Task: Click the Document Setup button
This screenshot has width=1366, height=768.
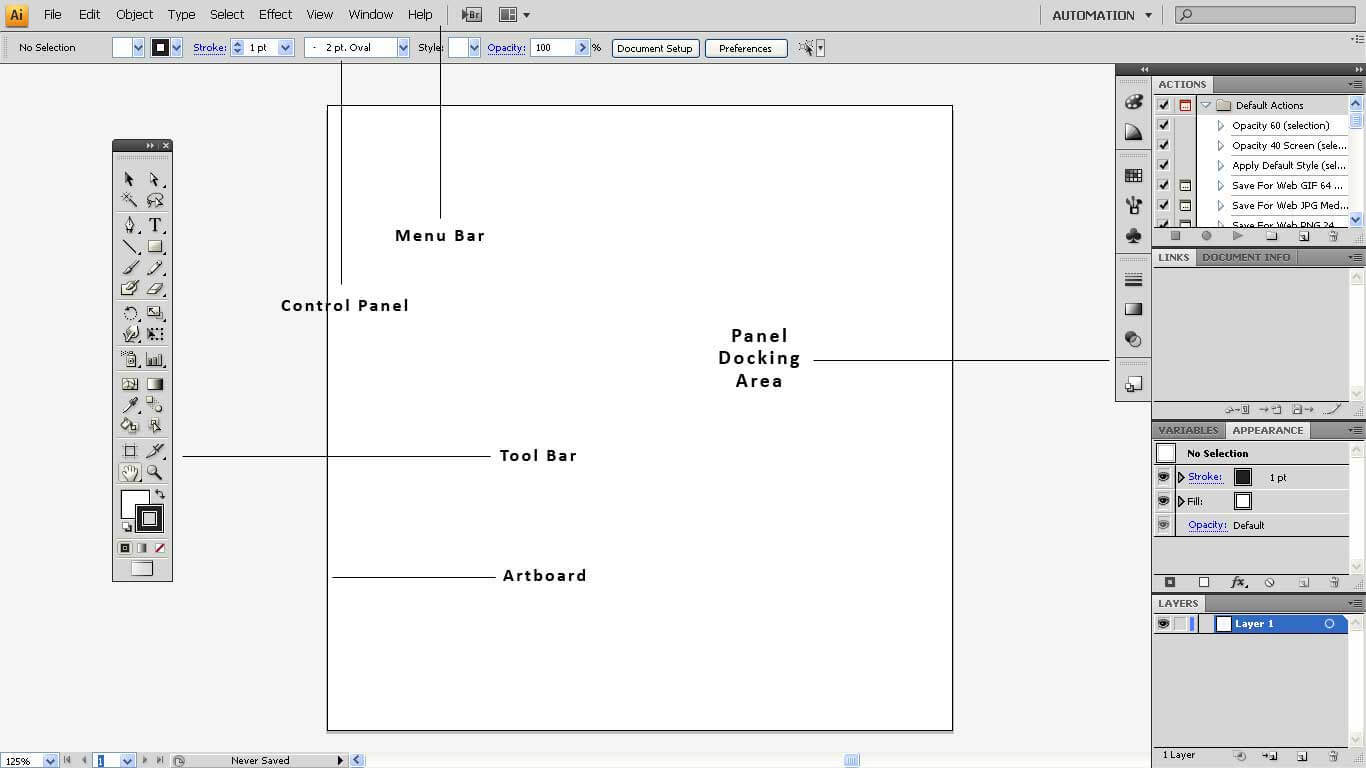Action: [654, 48]
